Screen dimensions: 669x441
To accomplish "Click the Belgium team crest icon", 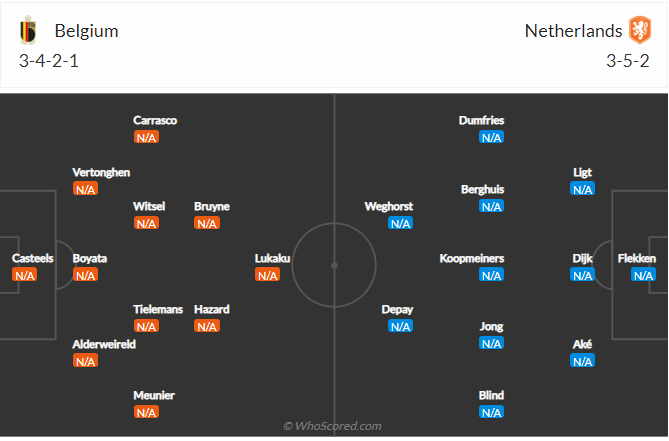I will click(29, 31).
